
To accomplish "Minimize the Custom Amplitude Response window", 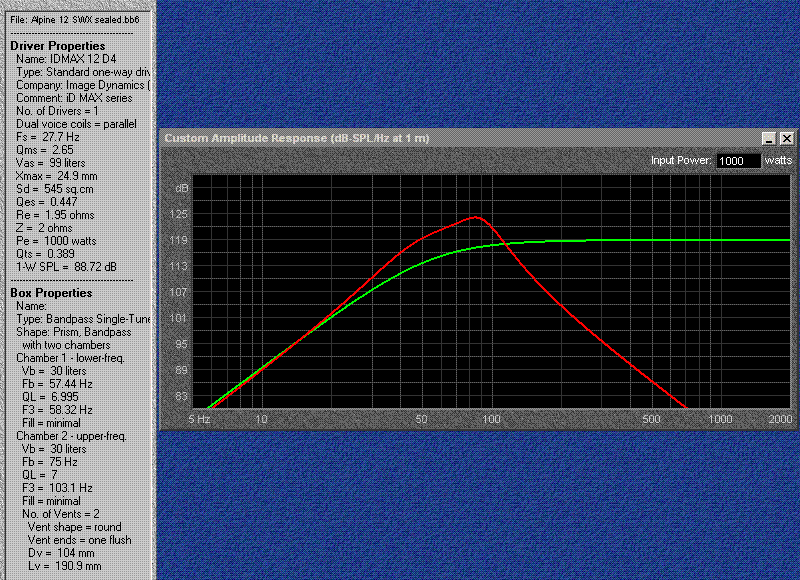I will click(769, 138).
